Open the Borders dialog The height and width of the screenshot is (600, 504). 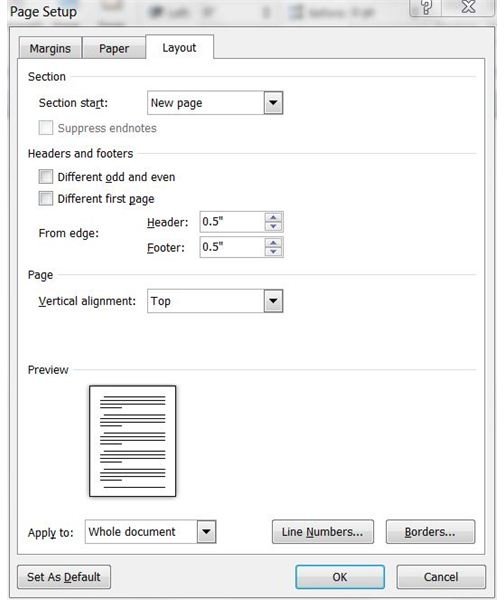[x=430, y=532]
